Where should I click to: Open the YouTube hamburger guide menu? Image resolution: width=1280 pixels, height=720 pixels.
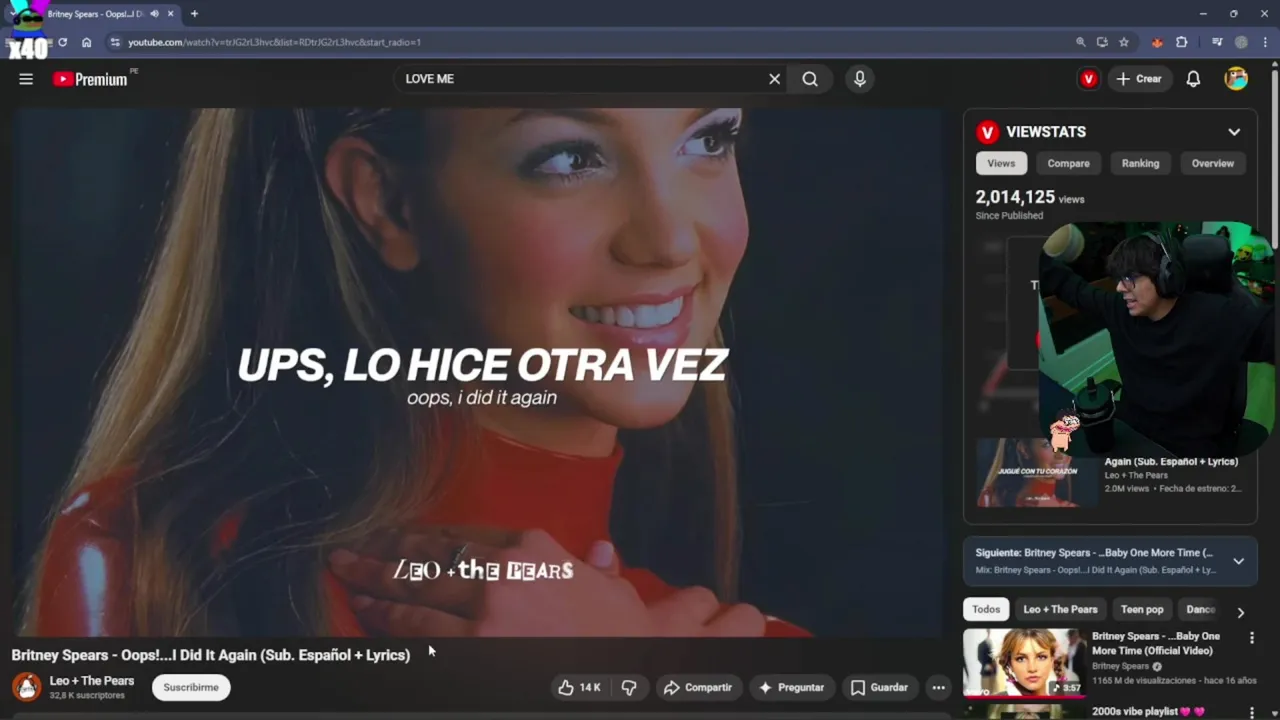click(26, 79)
